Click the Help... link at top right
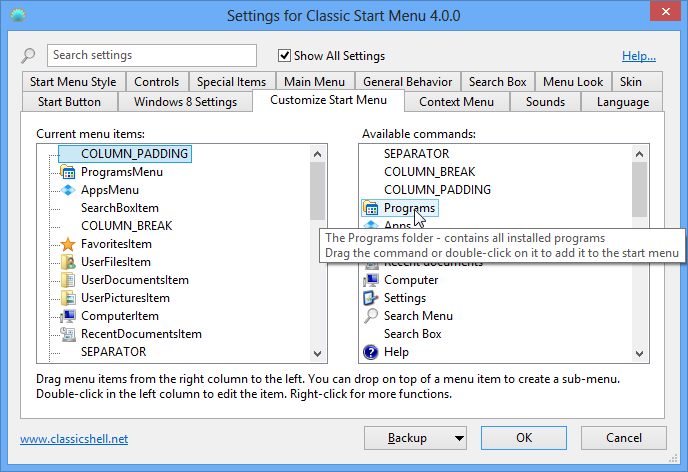 click(639, 56)
